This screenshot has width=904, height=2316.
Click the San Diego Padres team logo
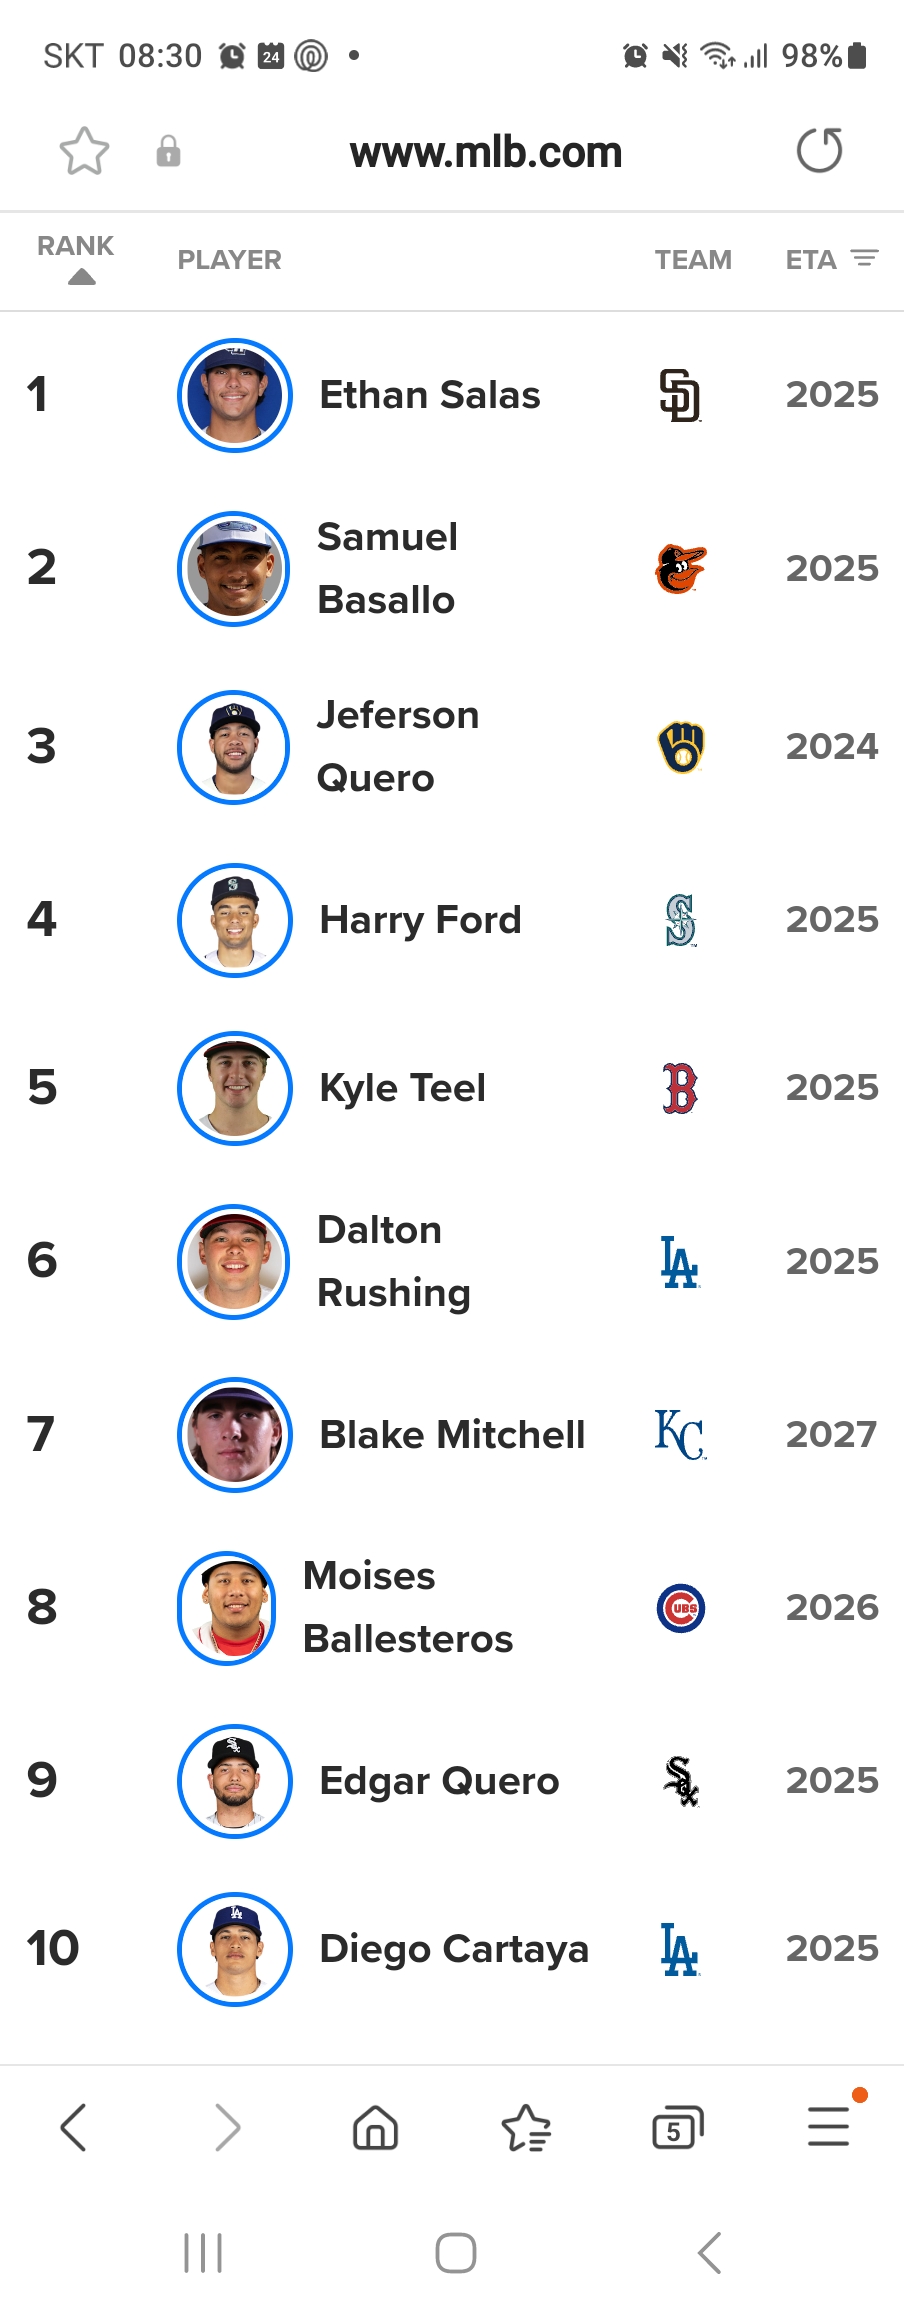[680, 395]
